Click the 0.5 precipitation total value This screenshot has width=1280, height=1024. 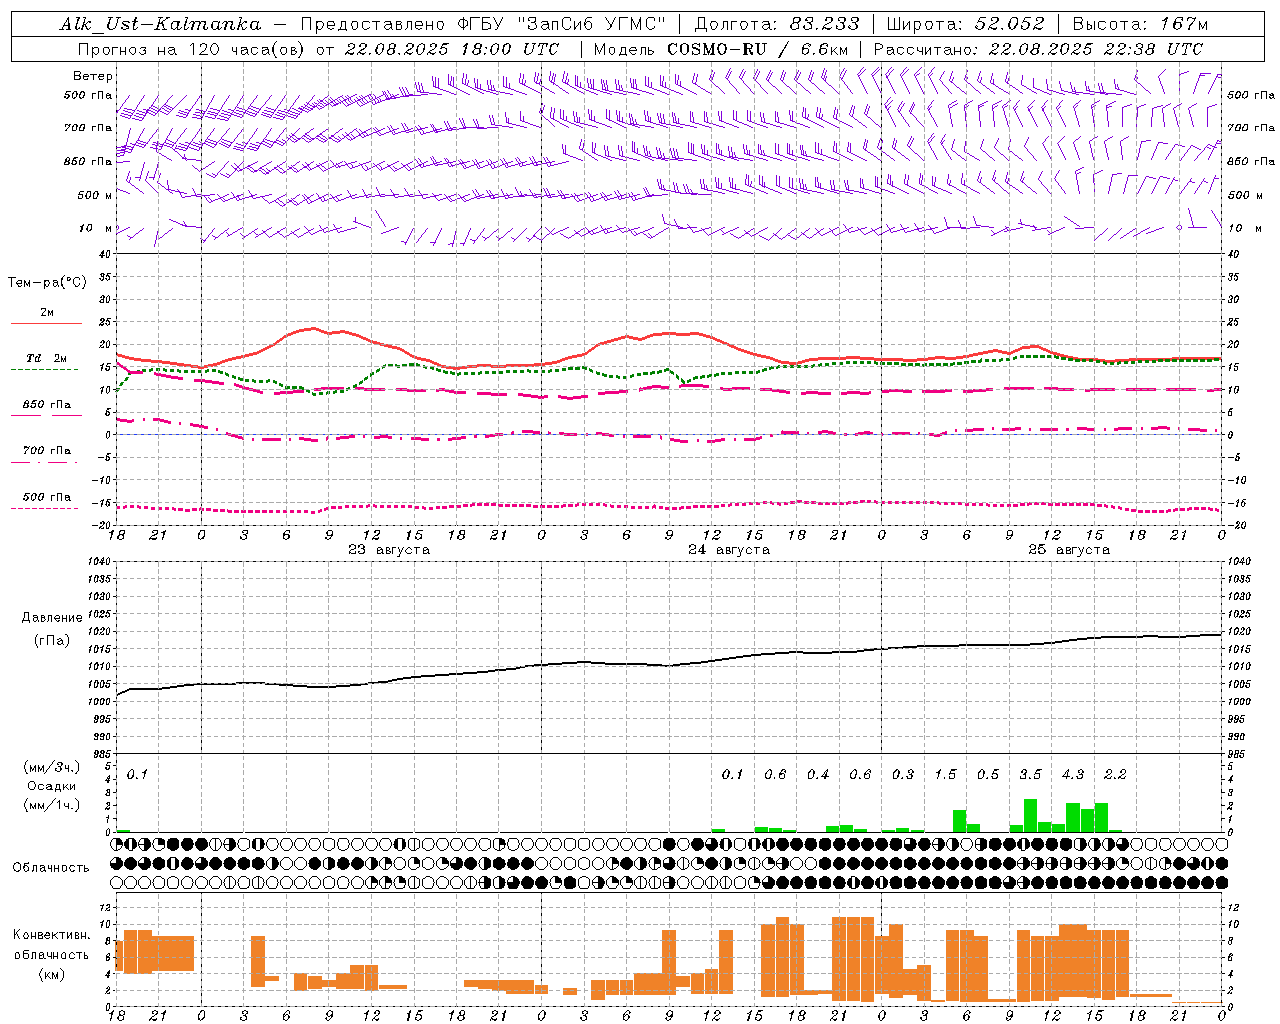[988, 774]
